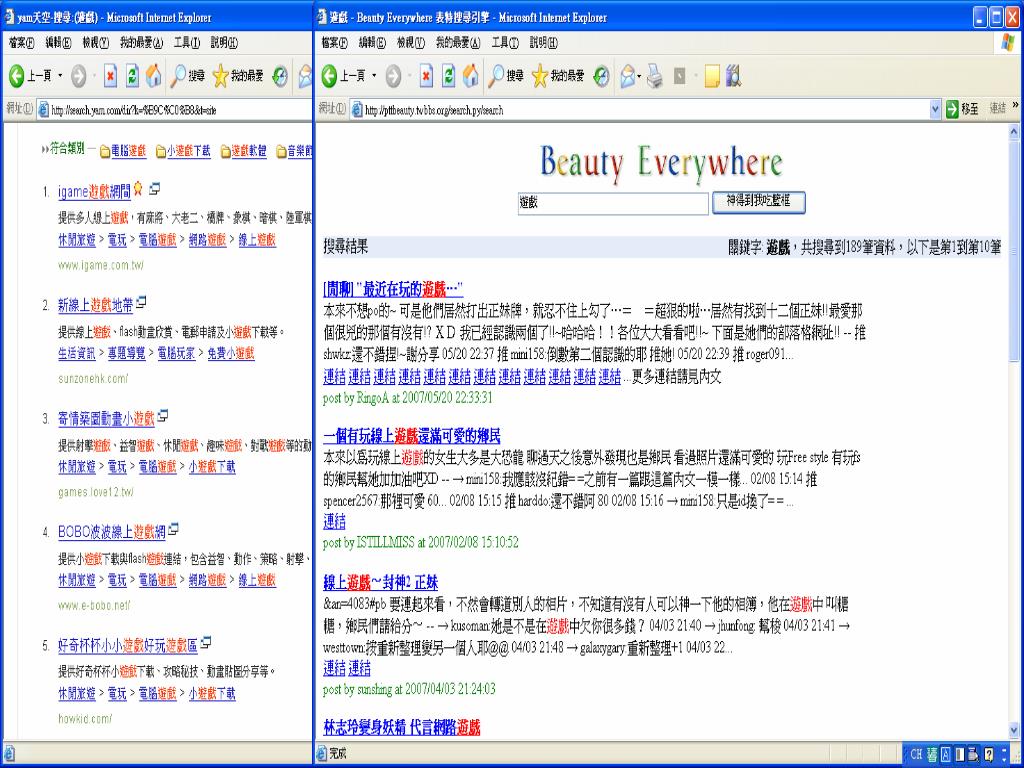Refresh the yam search window page
1024x768 pixels.
[132, 76]
